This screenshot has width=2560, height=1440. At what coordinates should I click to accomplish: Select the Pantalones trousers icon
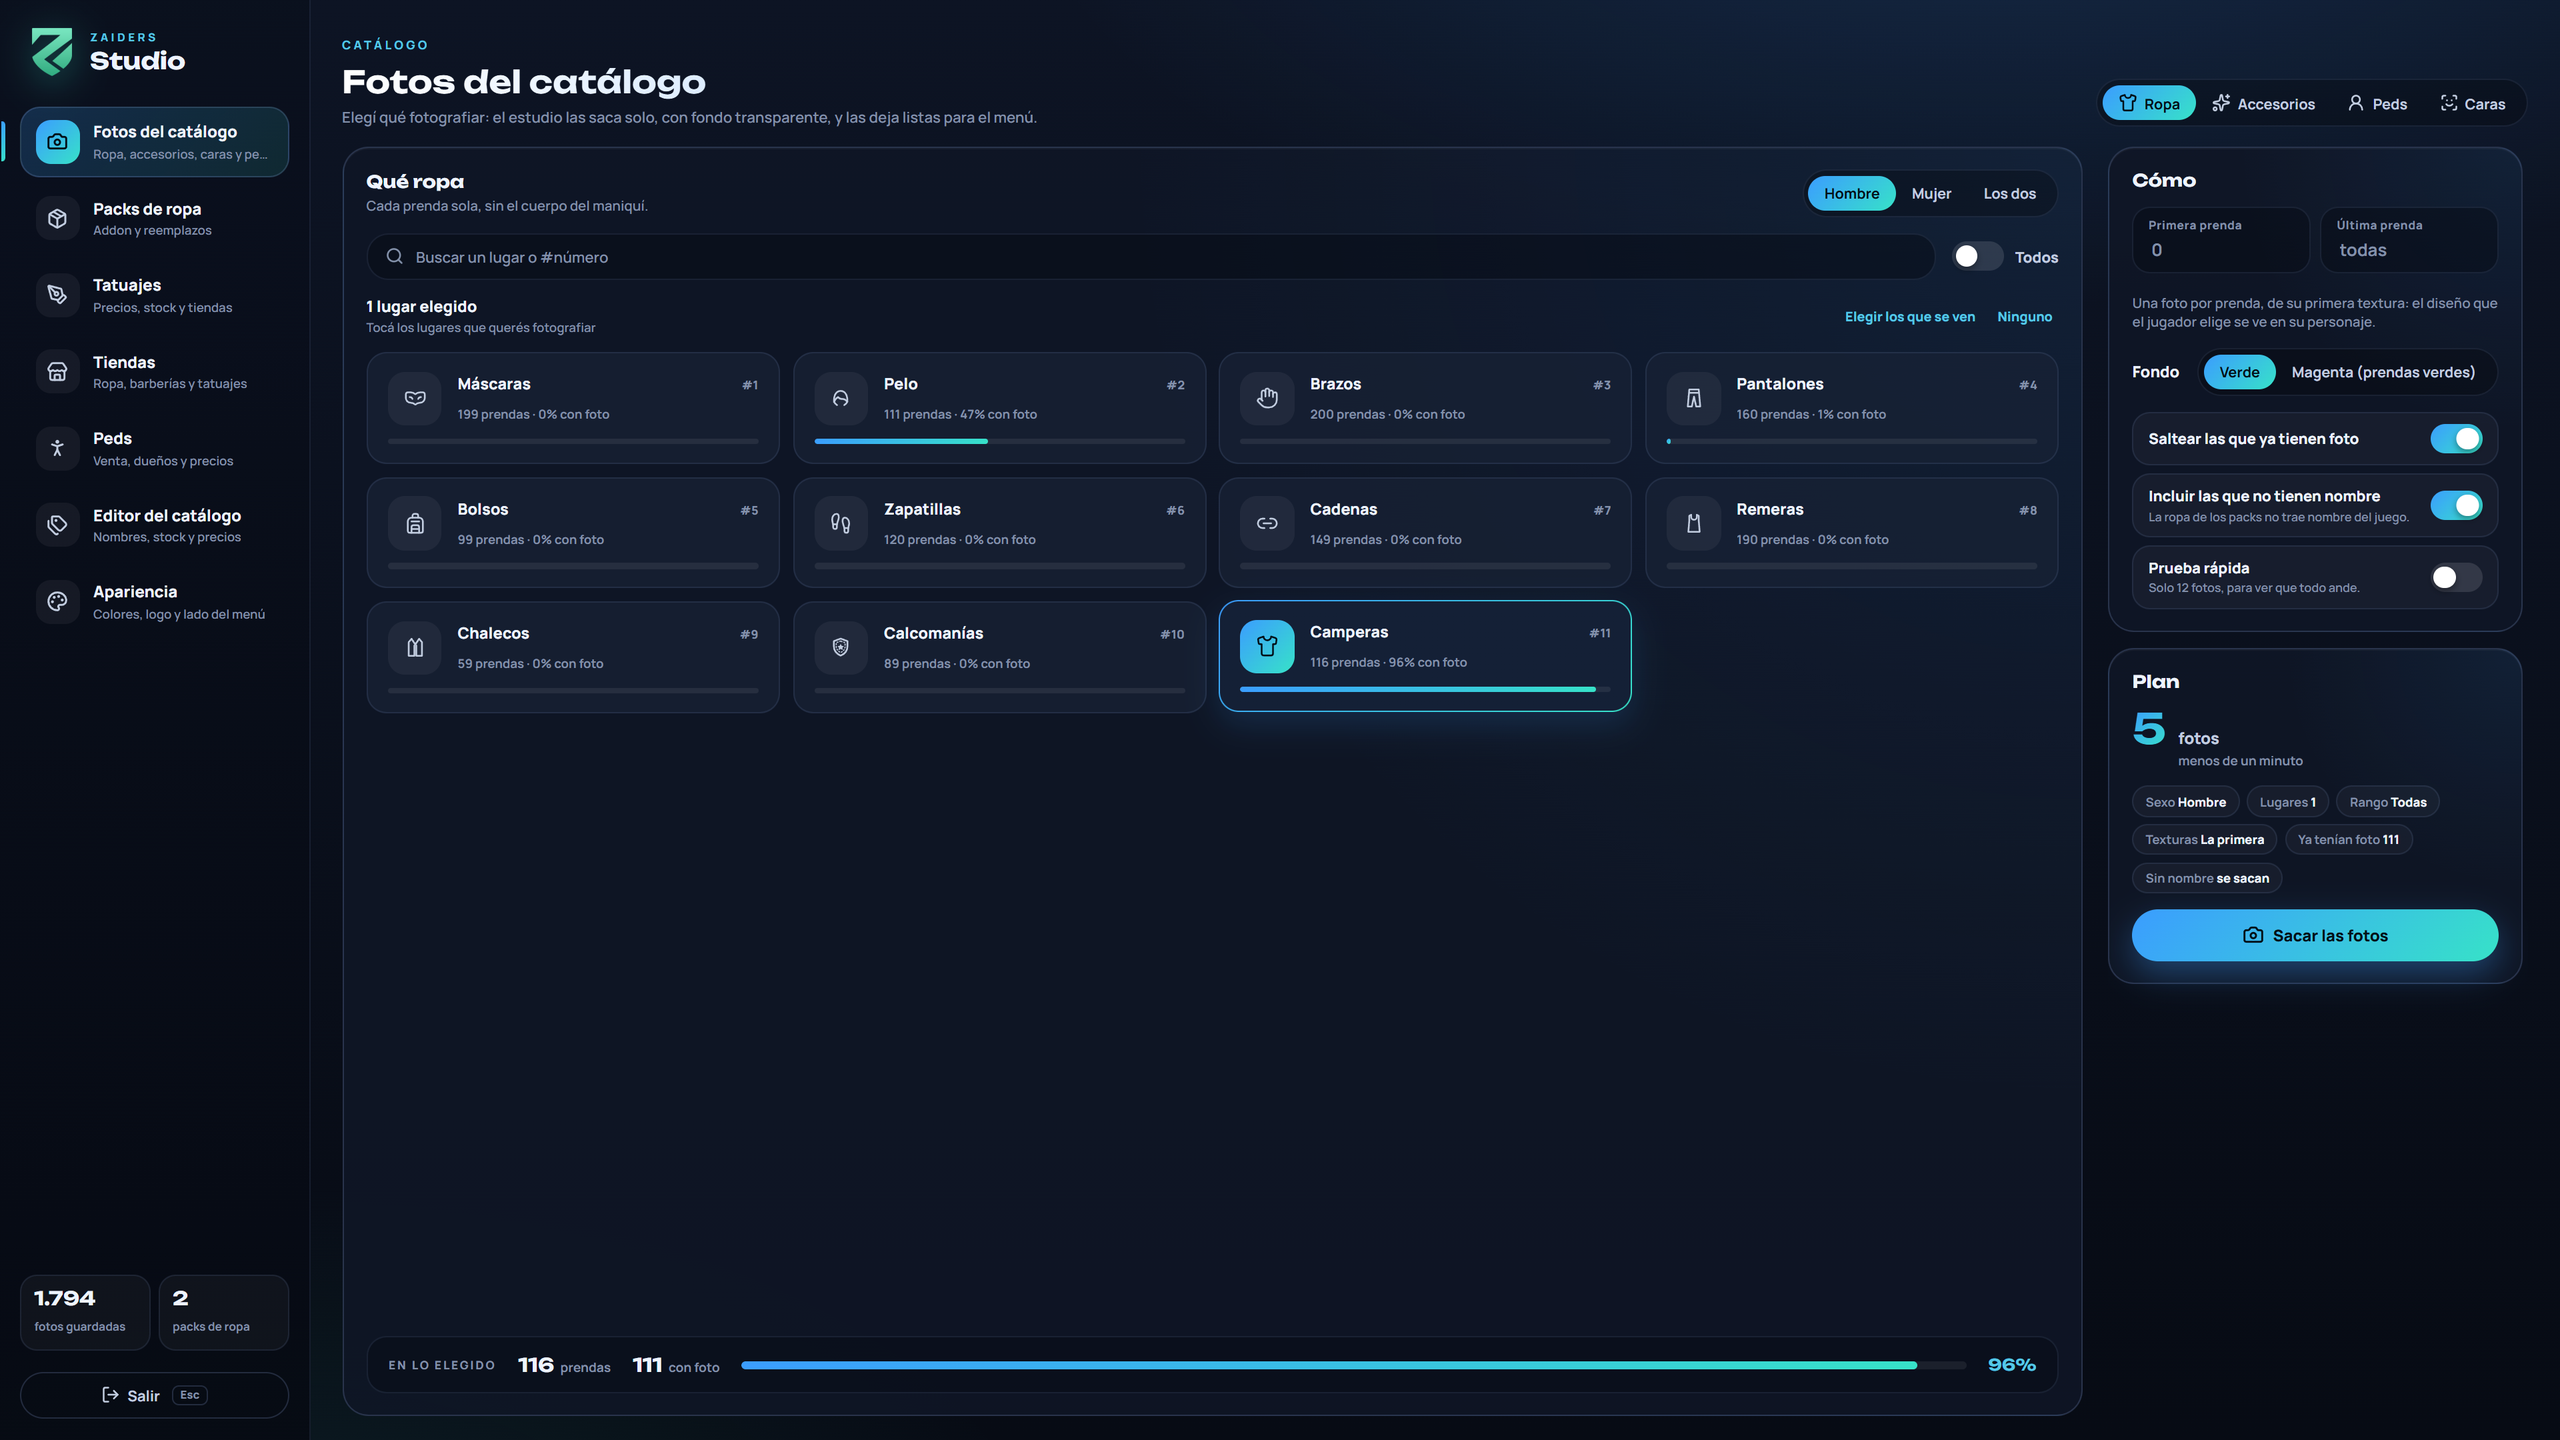[1693, 398]
